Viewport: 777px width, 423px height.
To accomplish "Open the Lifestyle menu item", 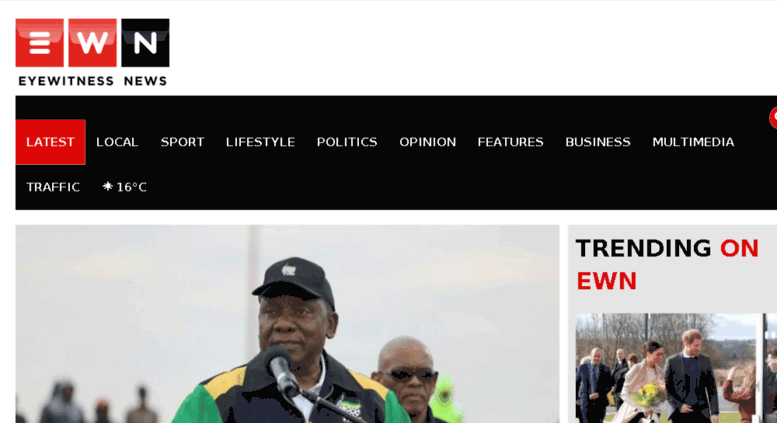I will [x=260, y=142].
